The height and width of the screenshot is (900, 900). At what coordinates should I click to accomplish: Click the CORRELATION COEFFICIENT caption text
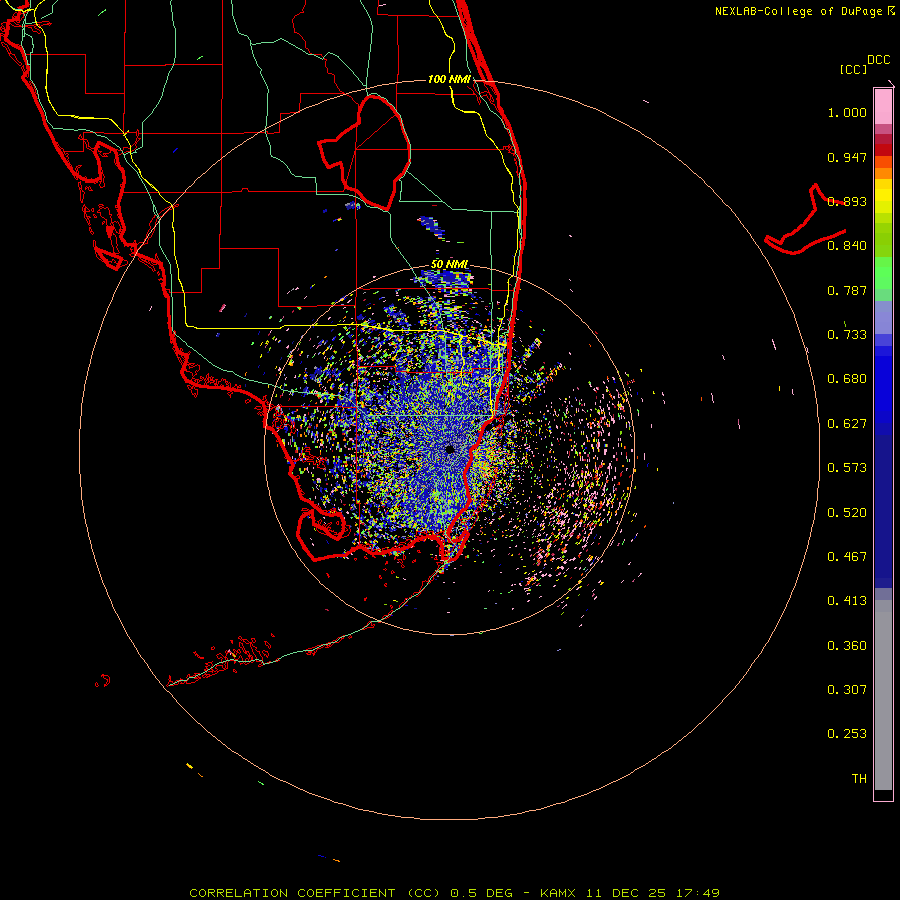[x=292, y=893]
